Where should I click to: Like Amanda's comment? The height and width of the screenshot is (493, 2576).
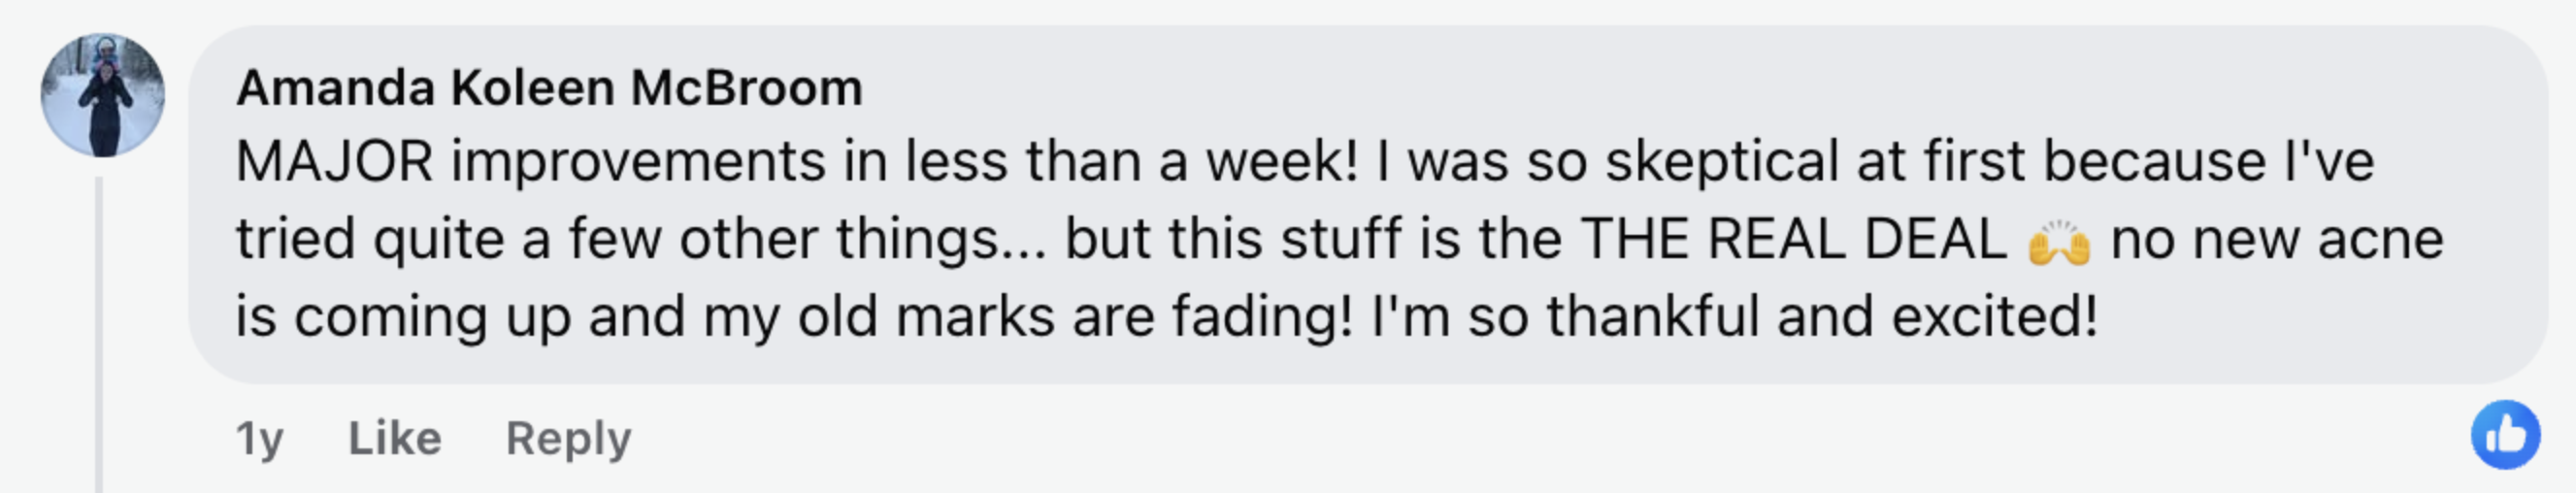pyautogui.click(x=394, y=438)
